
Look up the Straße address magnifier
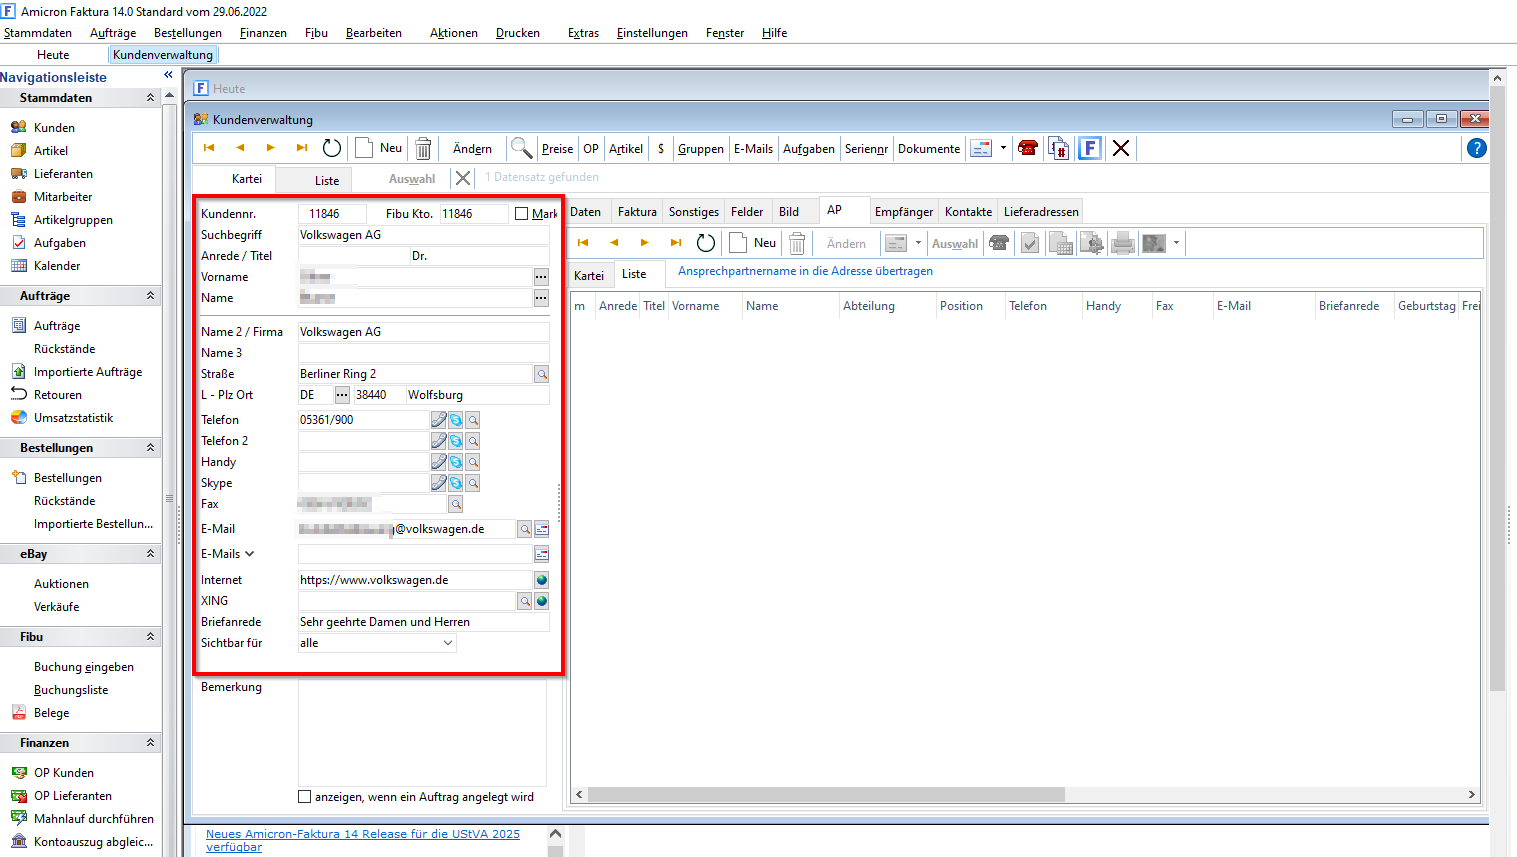pos(541,374)
